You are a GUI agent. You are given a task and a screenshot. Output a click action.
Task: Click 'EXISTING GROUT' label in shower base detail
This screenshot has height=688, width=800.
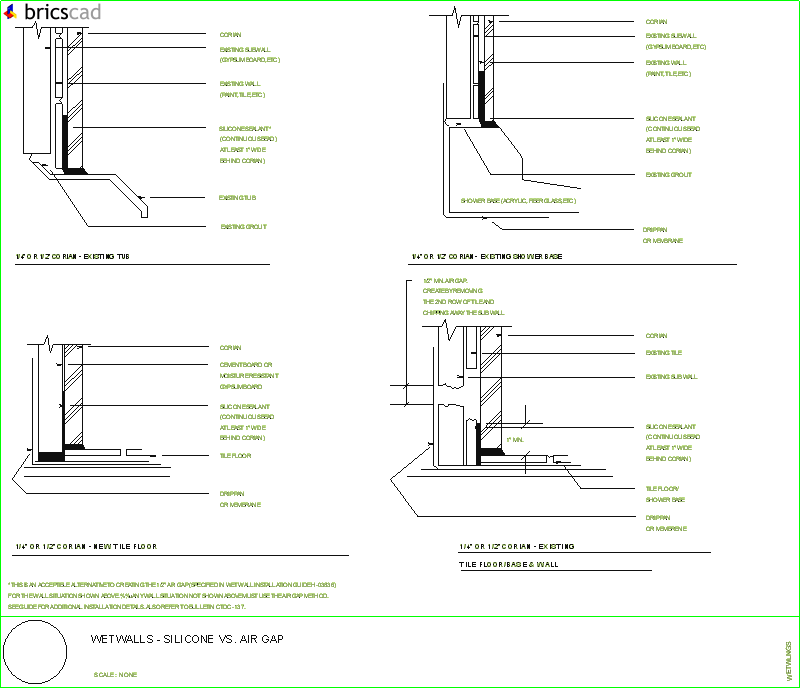668,175
